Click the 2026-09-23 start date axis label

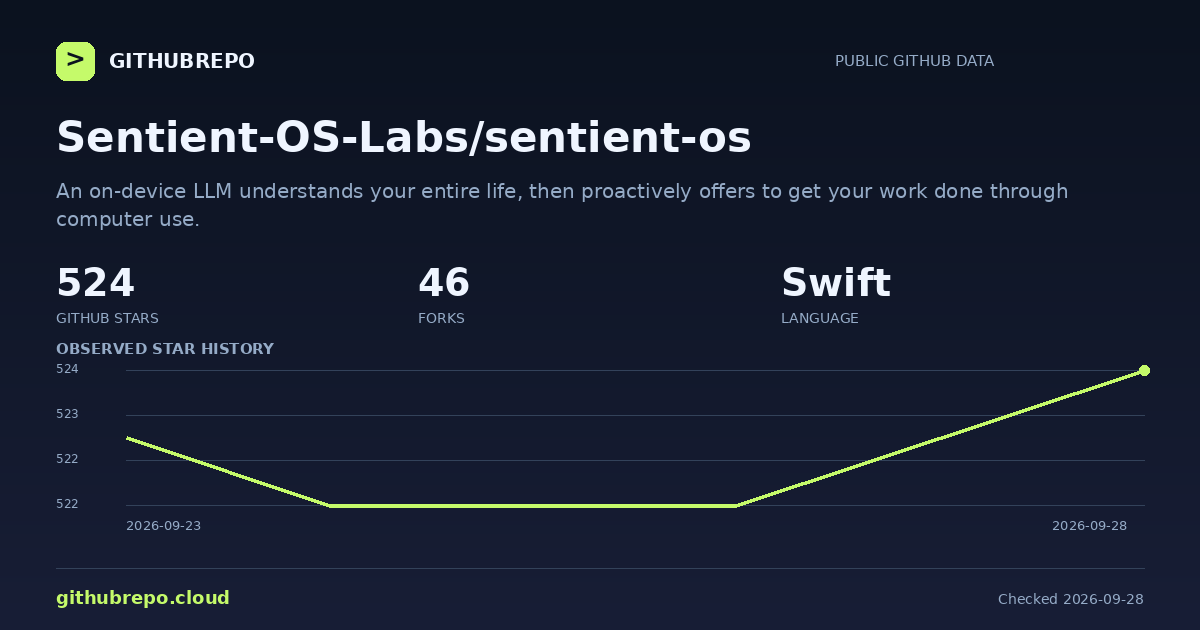tap(163, 526)
